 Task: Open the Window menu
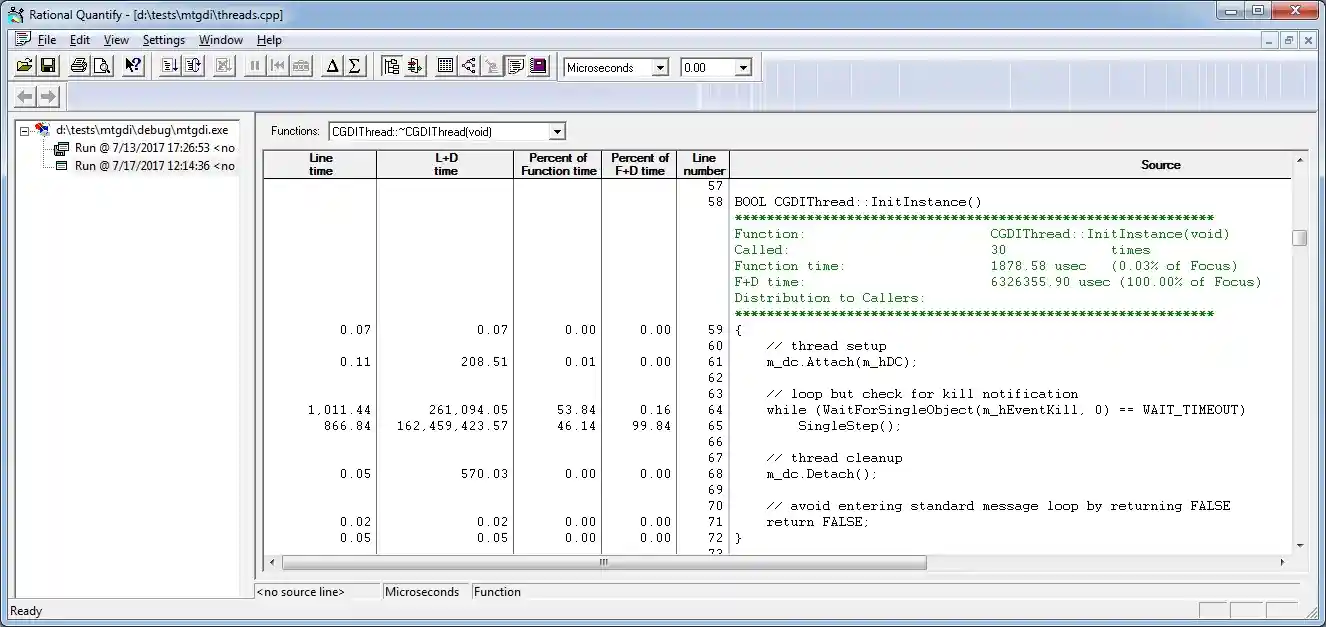click(220, 40)
